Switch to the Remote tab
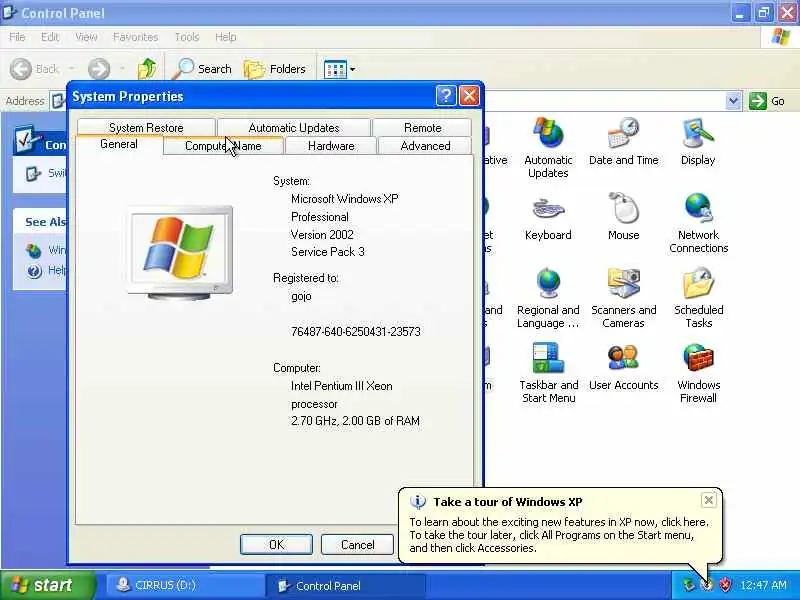800x600 pixels. [422, 128]
